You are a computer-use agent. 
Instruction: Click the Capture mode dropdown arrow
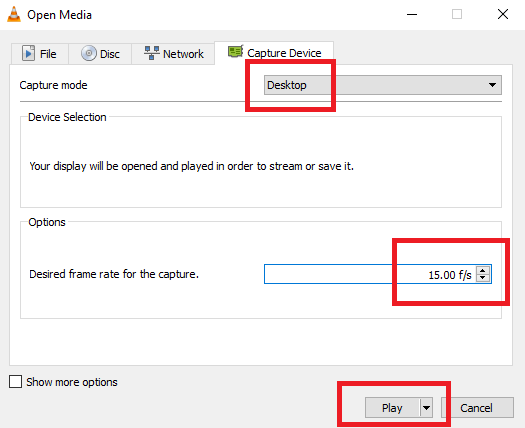click(x=492, y=85)
